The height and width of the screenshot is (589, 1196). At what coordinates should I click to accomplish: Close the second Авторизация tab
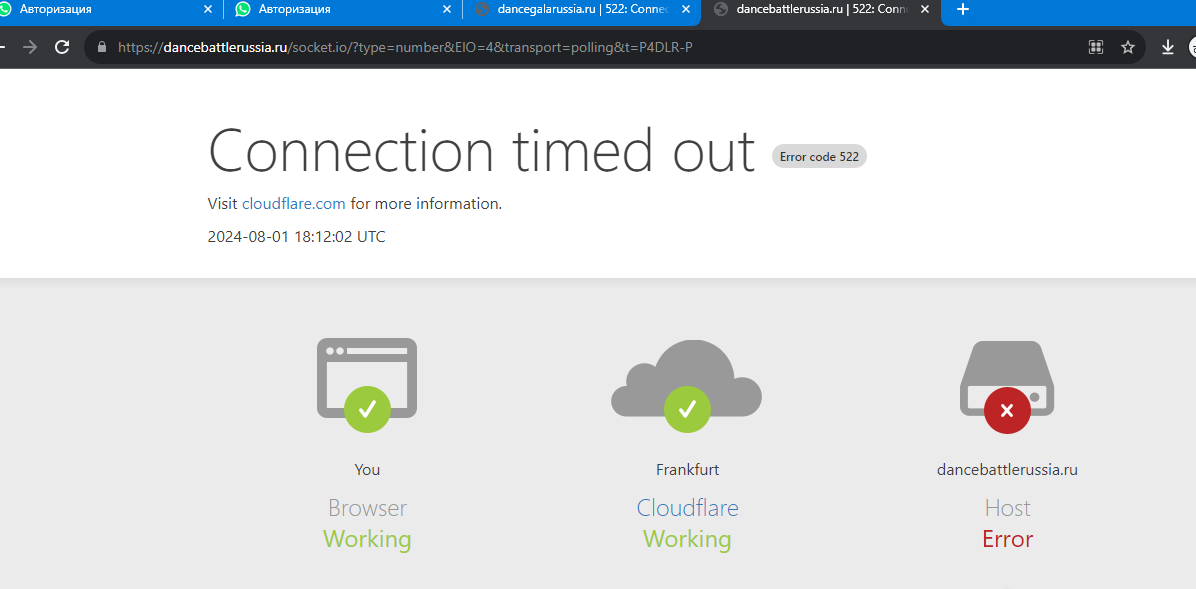(x=447, y=9)
